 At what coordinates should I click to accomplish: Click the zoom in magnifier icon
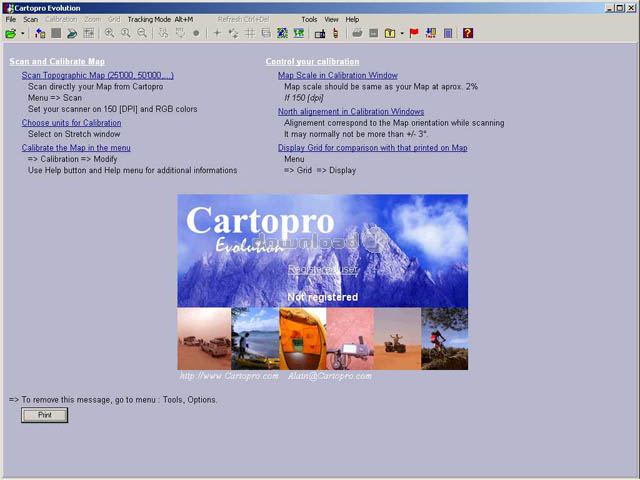click(109, 33)
